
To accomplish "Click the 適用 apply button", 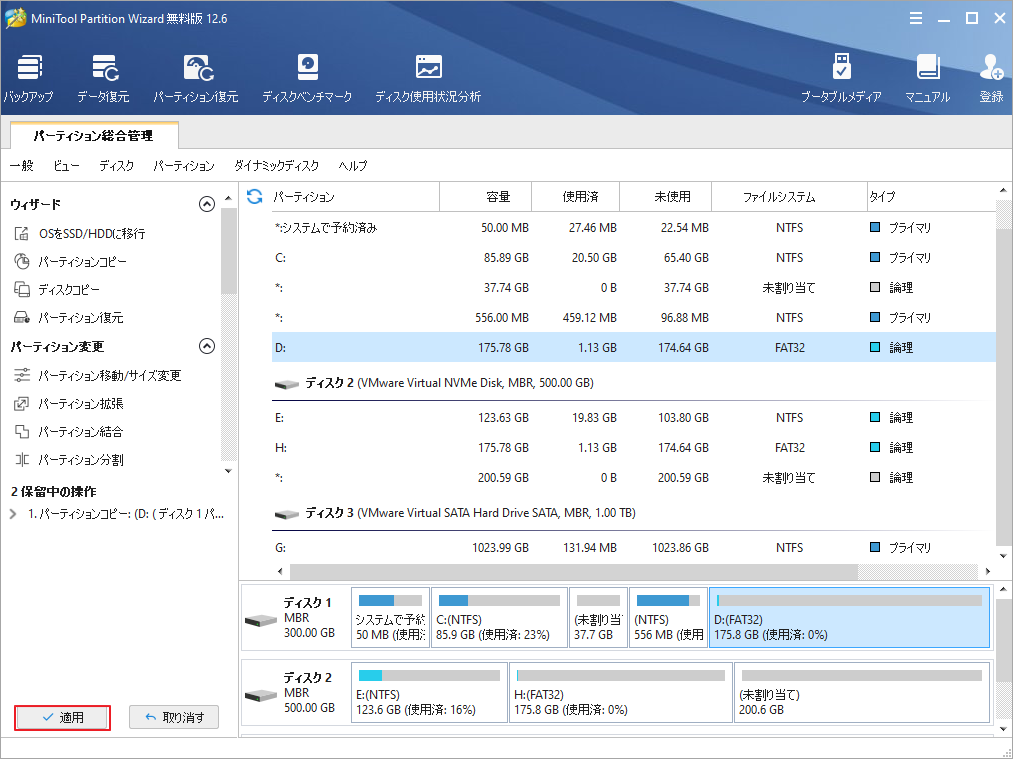I will click(x=63, y=718).
